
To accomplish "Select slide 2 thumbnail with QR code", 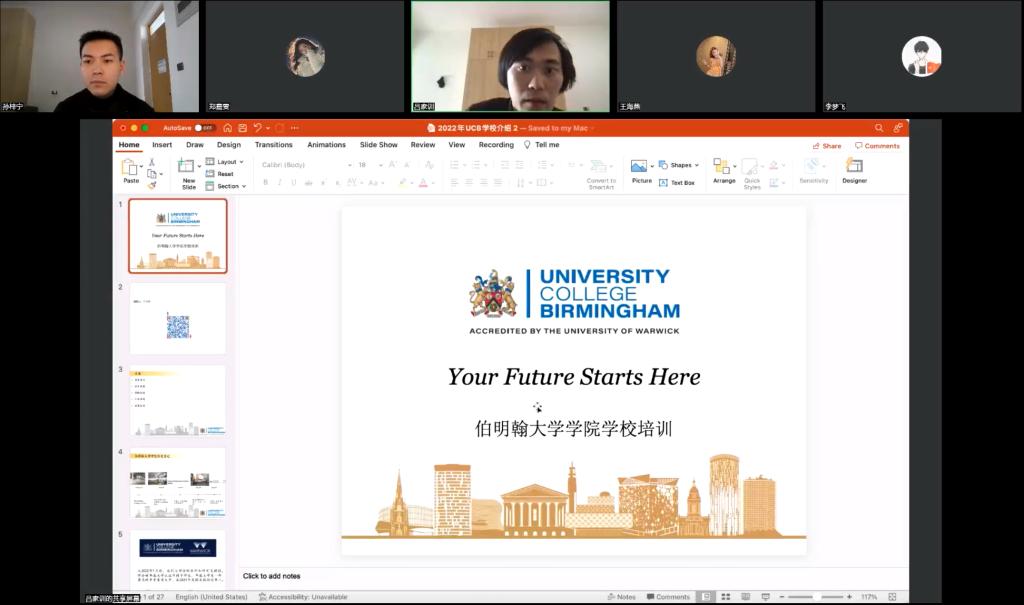I will point(178,319).
